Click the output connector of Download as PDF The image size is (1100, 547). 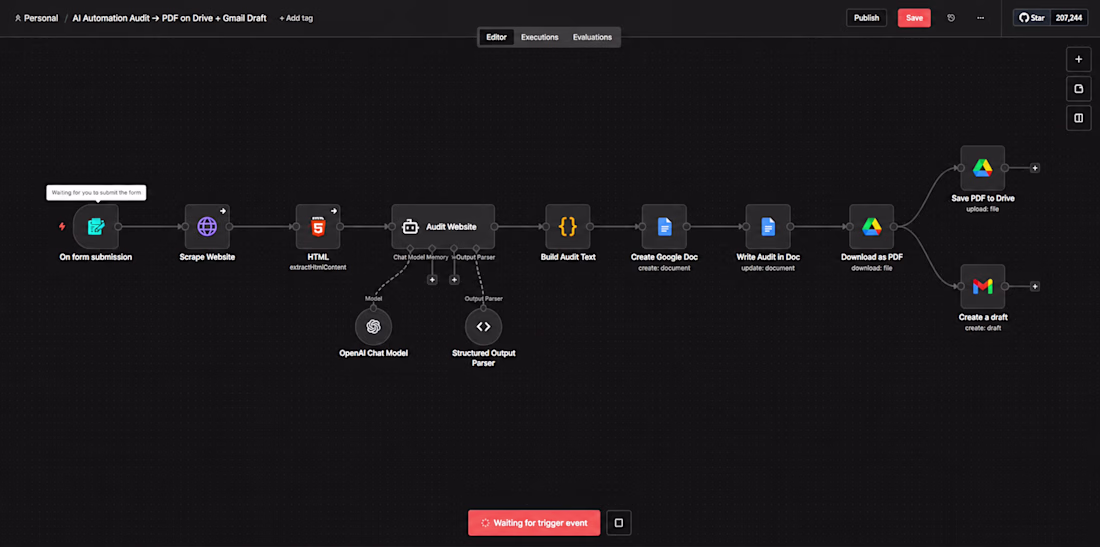[x=894, y=227]
